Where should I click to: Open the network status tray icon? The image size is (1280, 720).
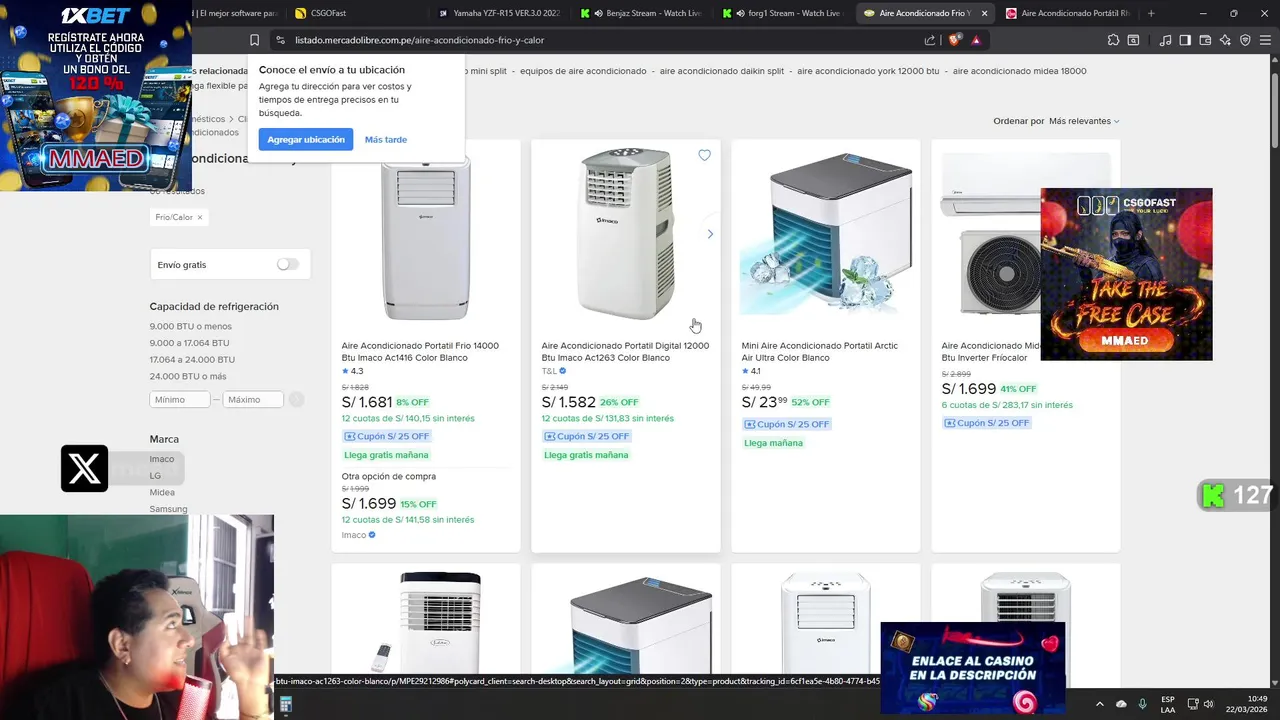tap(1195, 704)
